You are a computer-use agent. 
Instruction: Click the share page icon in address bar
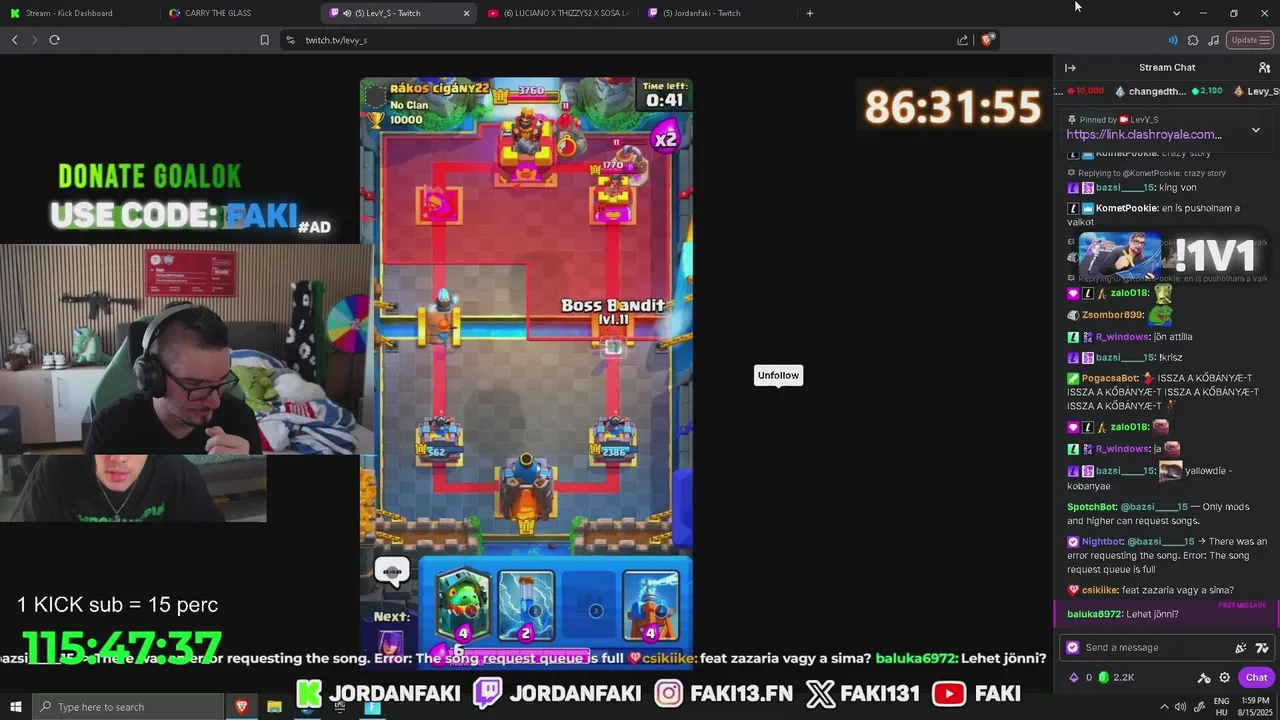point(962,40)
